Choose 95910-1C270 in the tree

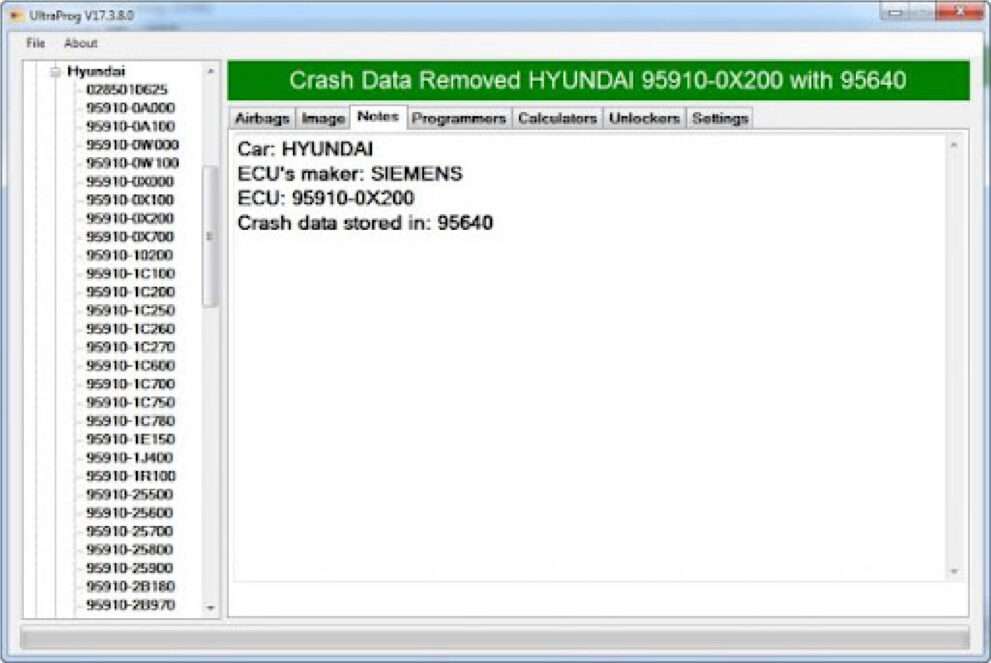130,346
